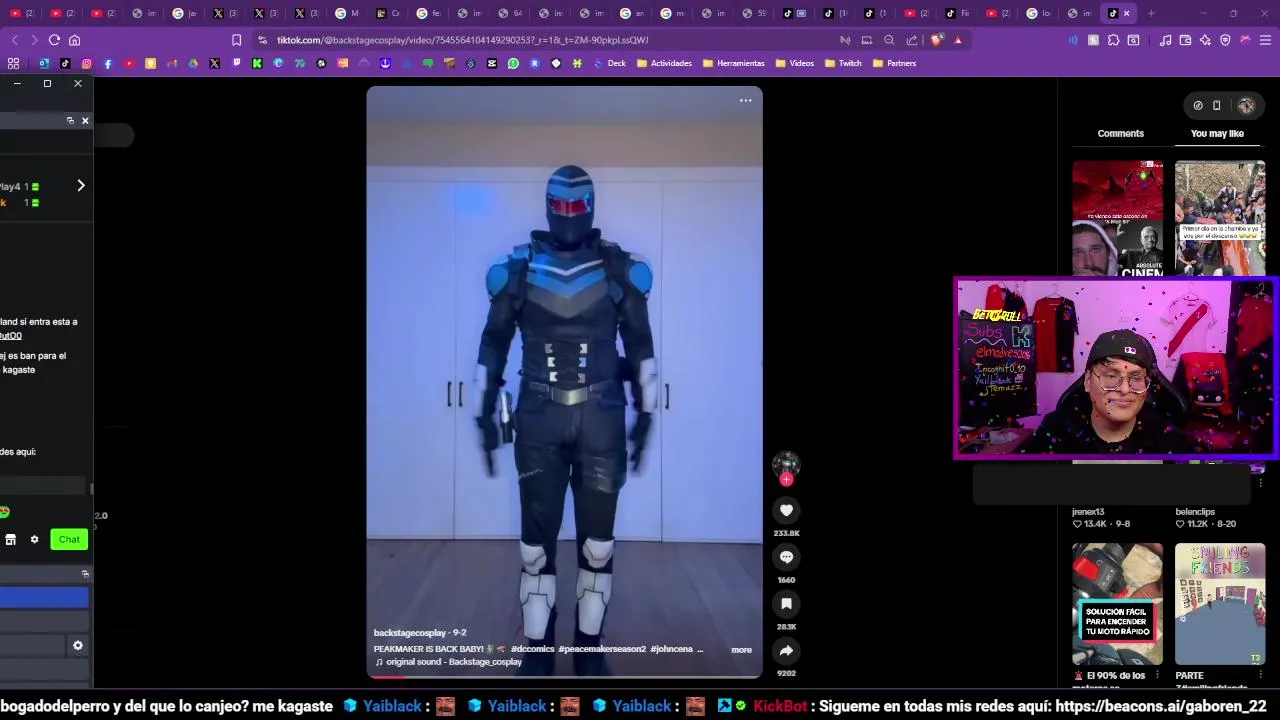Image resolution: width=1280 pixels, height=720 pixels.
Task: Open the Smiling Friends video thumbnail
Action: [x=1220, y=604]
